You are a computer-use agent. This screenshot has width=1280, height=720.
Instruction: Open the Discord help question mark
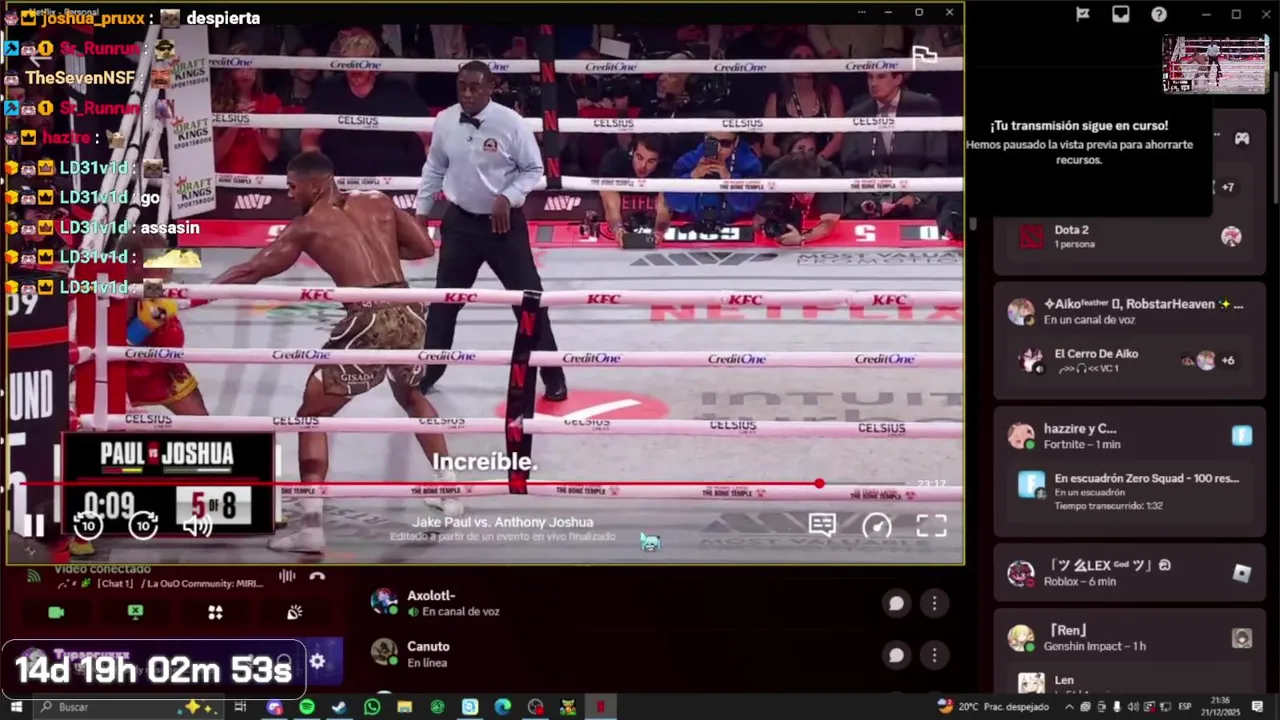coord(1159,14)
